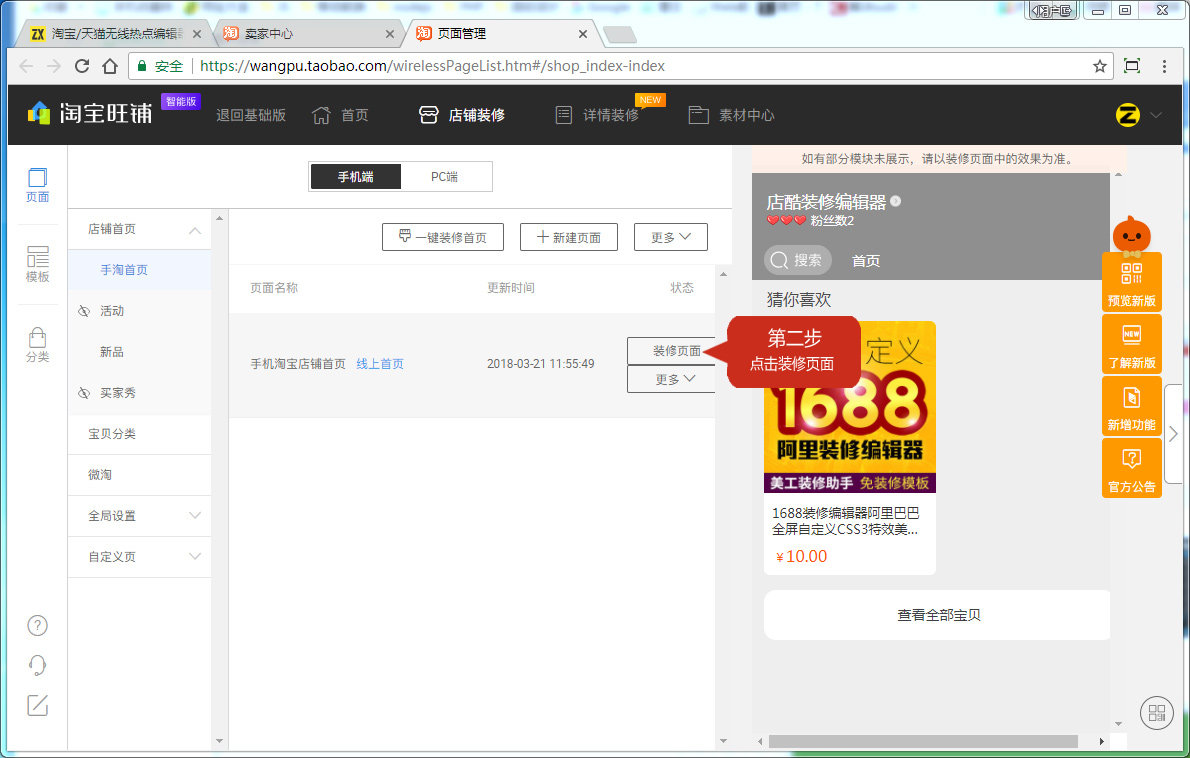Image resolution: width=1190 pixels, height=758 pixels.
Task: Close the 页面管理 browser tab
Action: tap(583, 34)
